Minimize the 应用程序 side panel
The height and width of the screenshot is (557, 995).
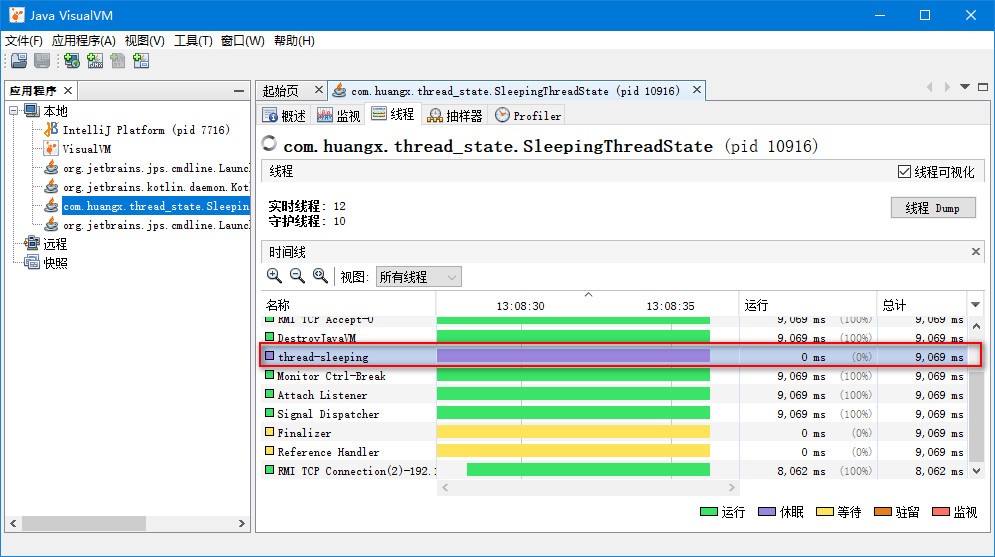coord(239,91)
